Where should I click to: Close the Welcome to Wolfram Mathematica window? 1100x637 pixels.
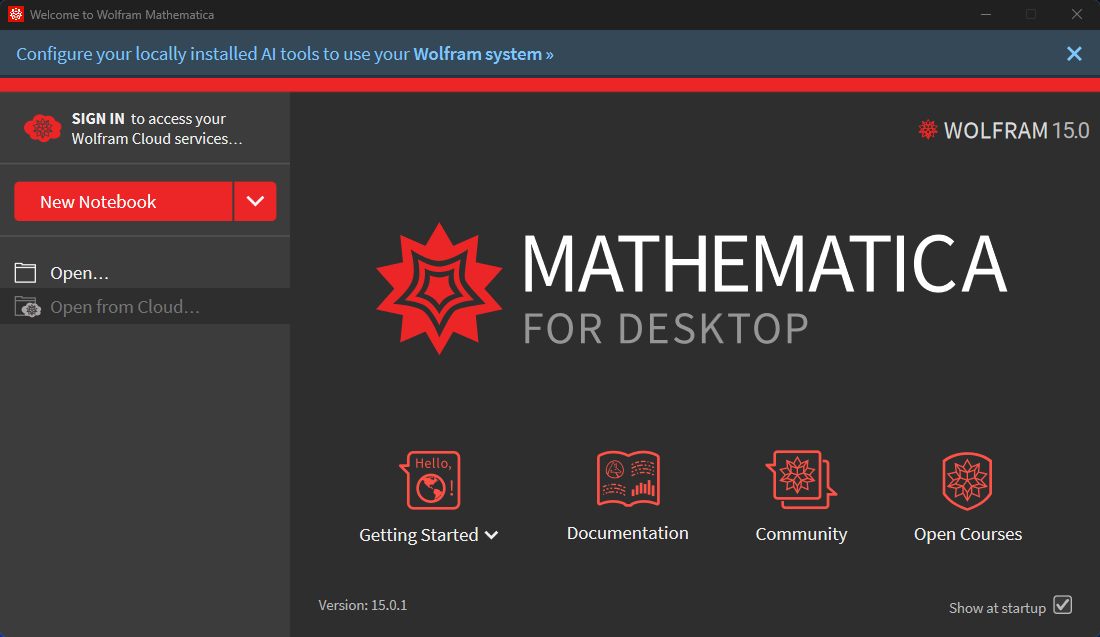click(1077, 14)
